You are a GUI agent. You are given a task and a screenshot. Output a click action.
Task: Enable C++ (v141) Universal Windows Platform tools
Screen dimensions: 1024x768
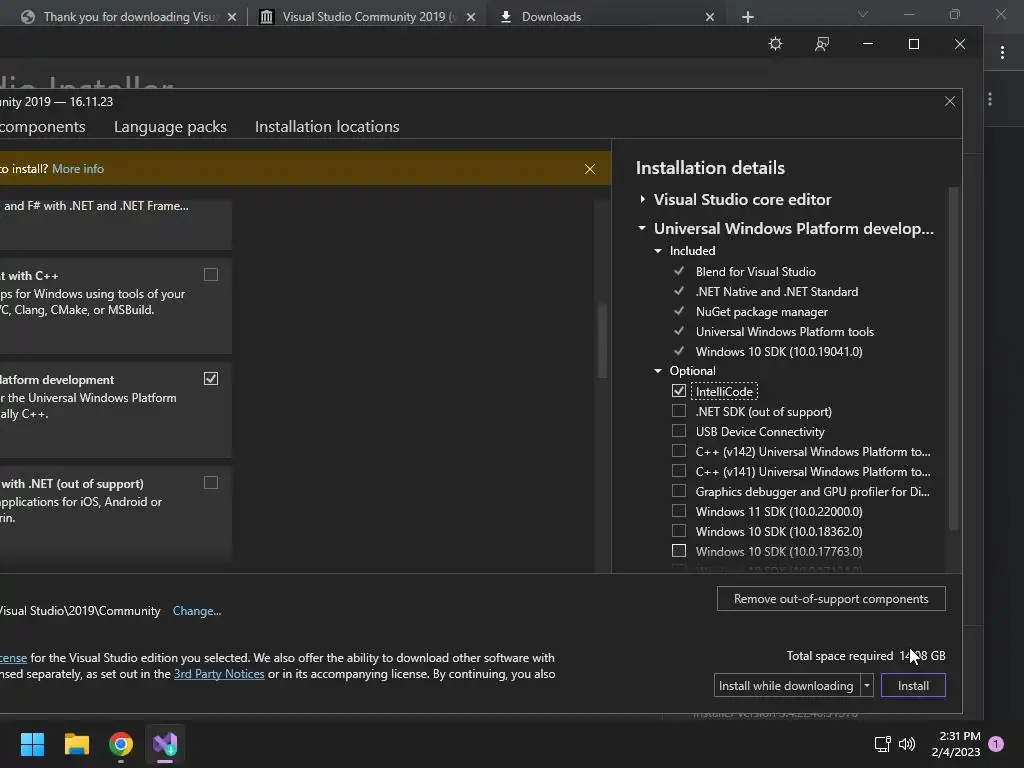679,471
